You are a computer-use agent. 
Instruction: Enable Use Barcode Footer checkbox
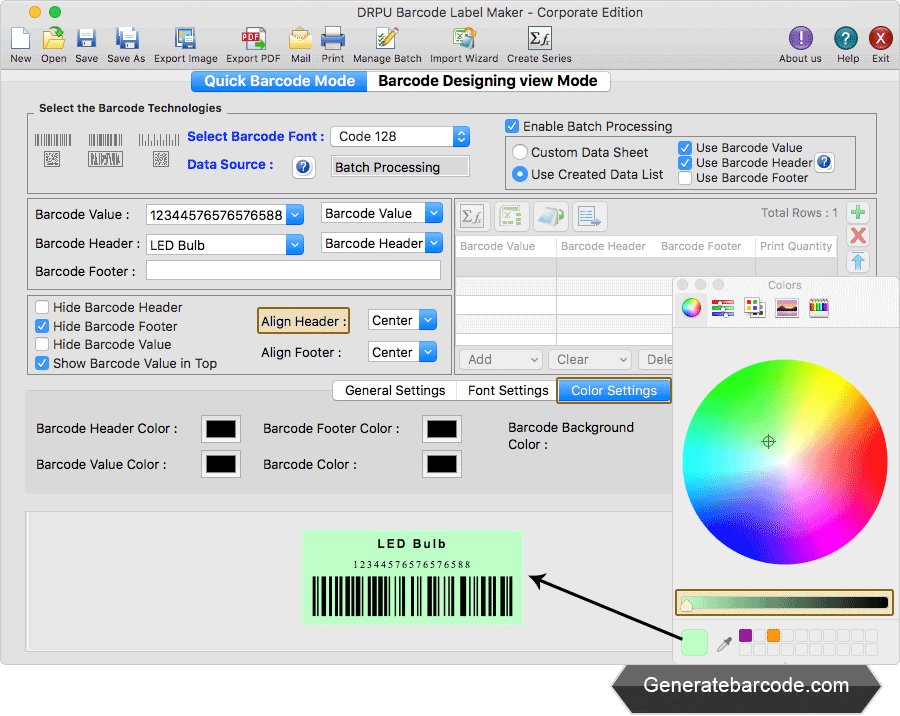[x=685, y=177]
